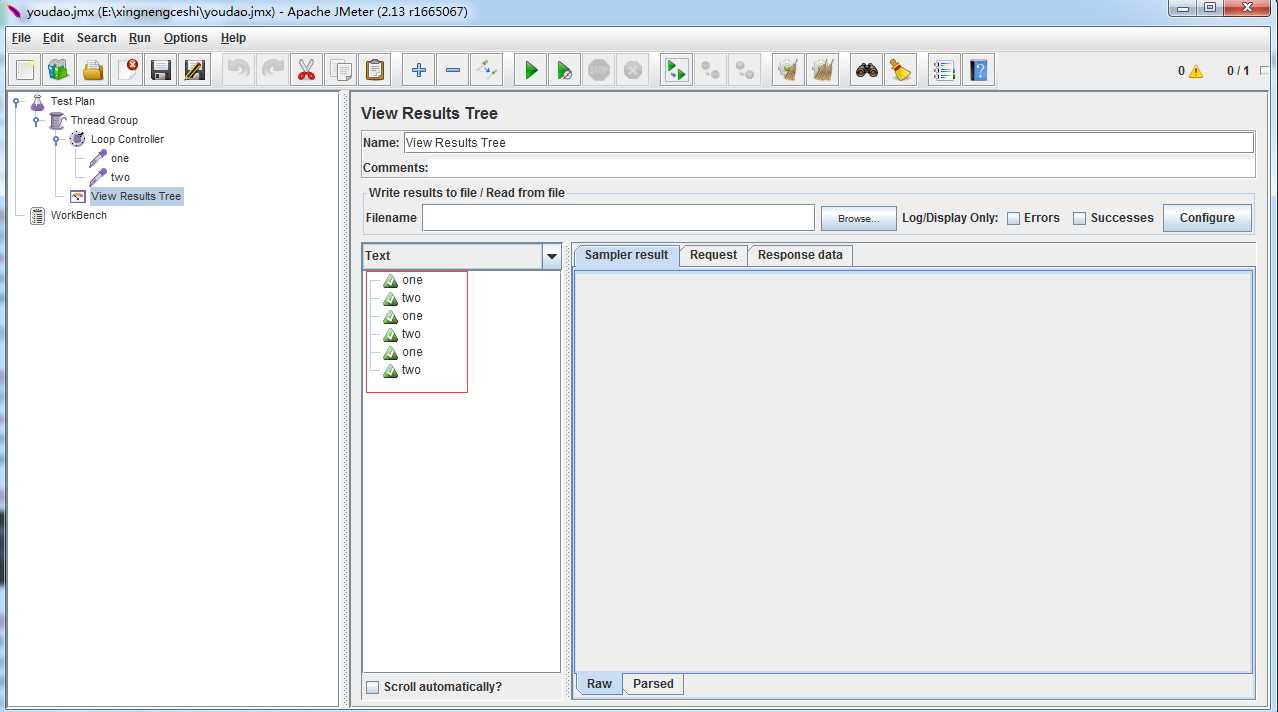1278x712 pixels.
Task: Collapse the Loop Controller tree node
Action: (57, 140)
